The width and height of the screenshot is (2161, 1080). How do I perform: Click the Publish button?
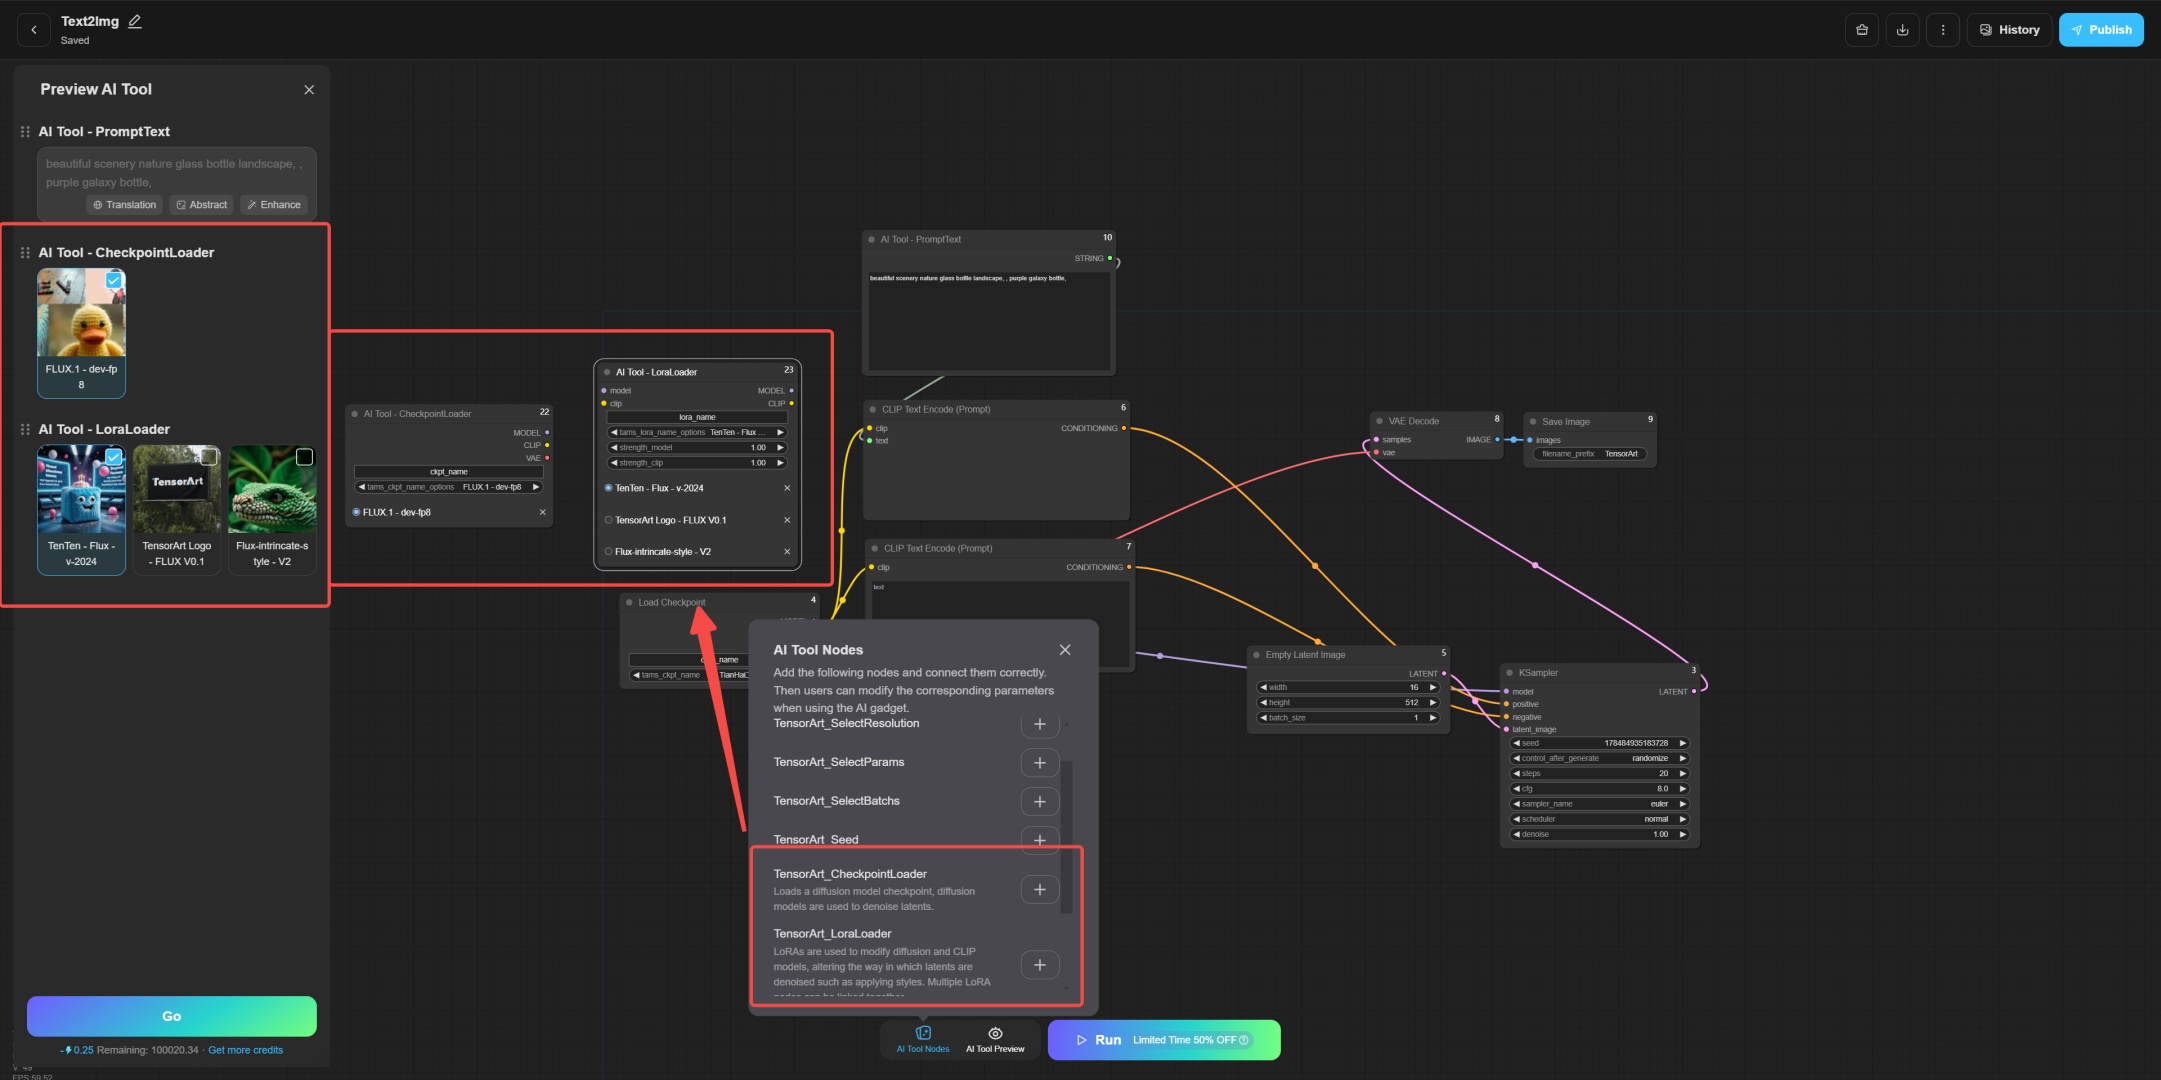(x=2101, y=30)
